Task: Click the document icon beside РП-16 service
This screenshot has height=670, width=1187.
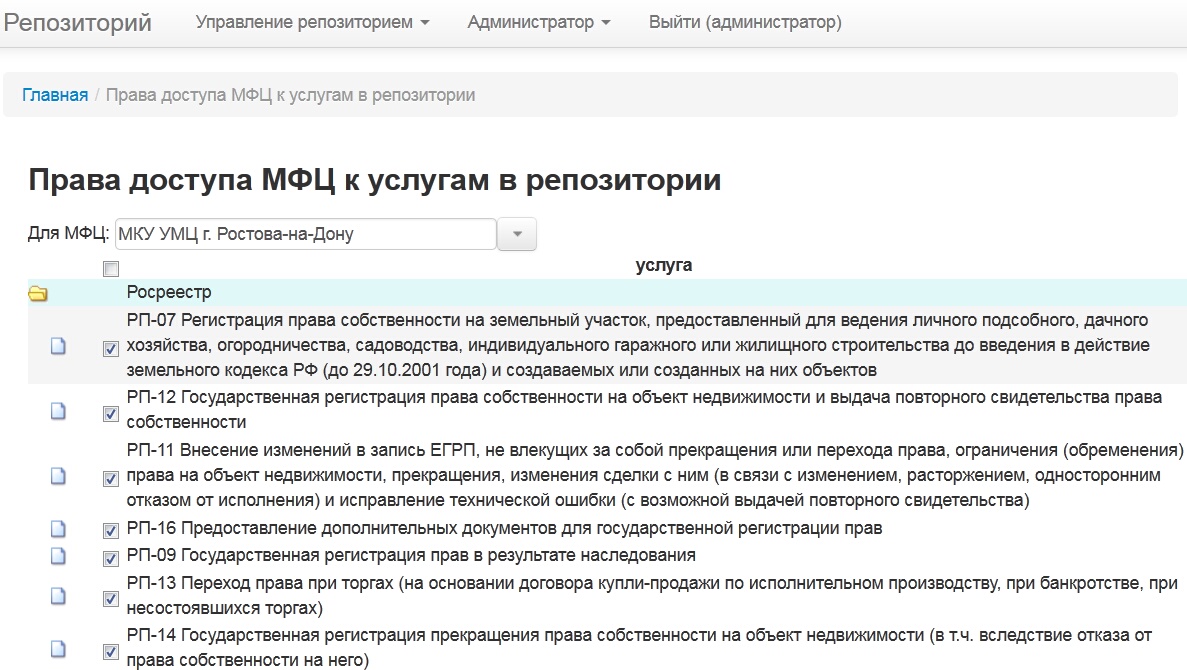Action: point(58,529)
